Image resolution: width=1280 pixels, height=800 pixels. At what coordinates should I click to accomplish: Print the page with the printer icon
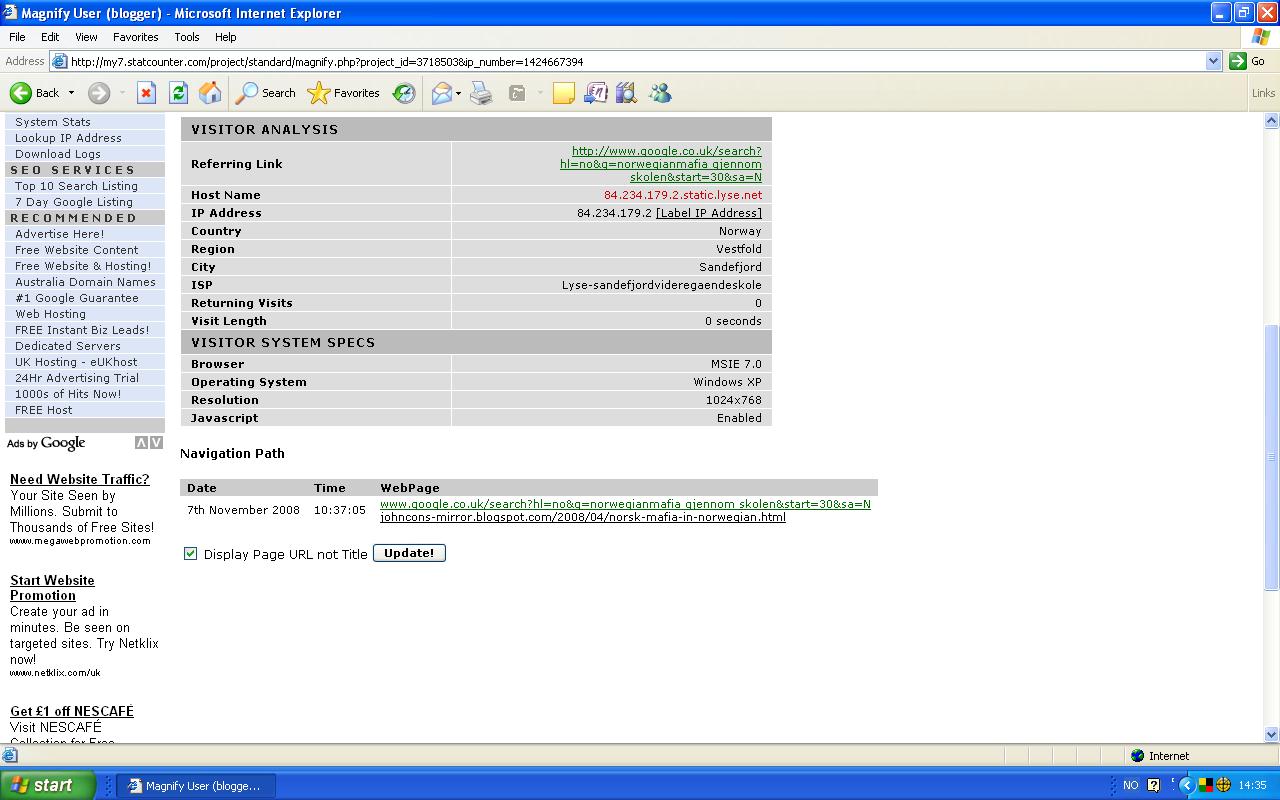click(x=482, y=93)
